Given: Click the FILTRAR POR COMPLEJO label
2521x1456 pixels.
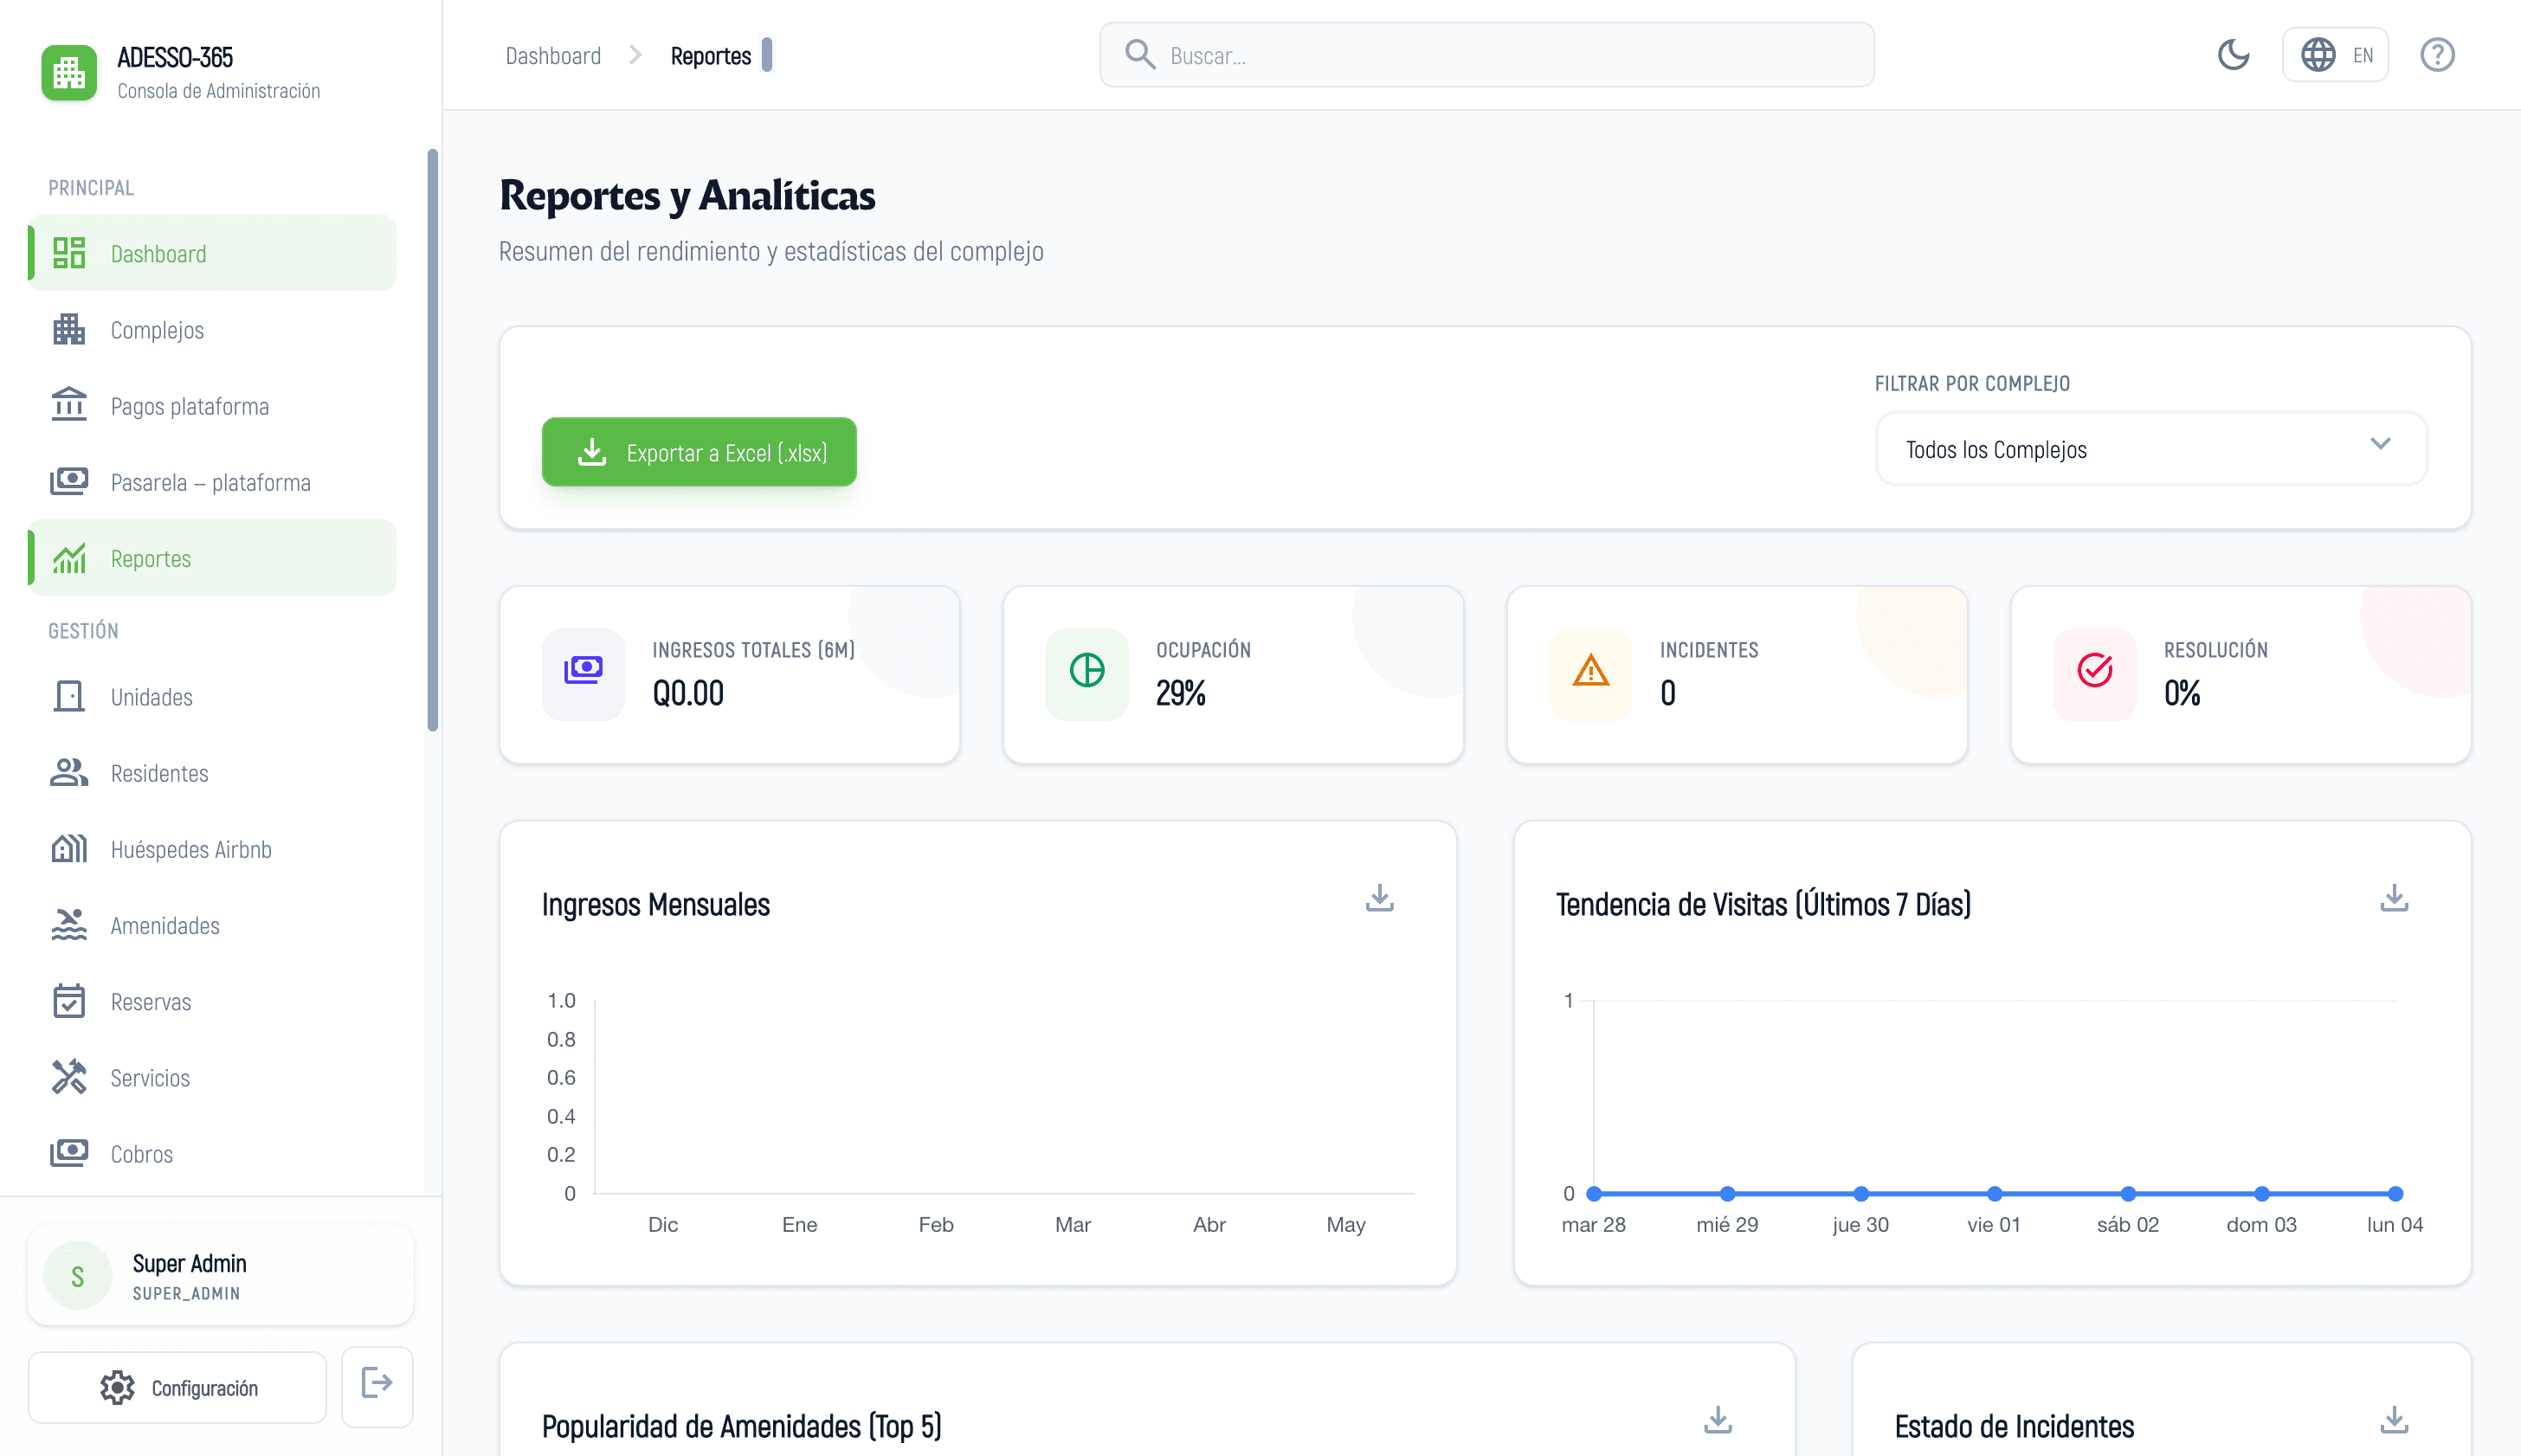Looking at the screenshot, I should (1972, 383).
